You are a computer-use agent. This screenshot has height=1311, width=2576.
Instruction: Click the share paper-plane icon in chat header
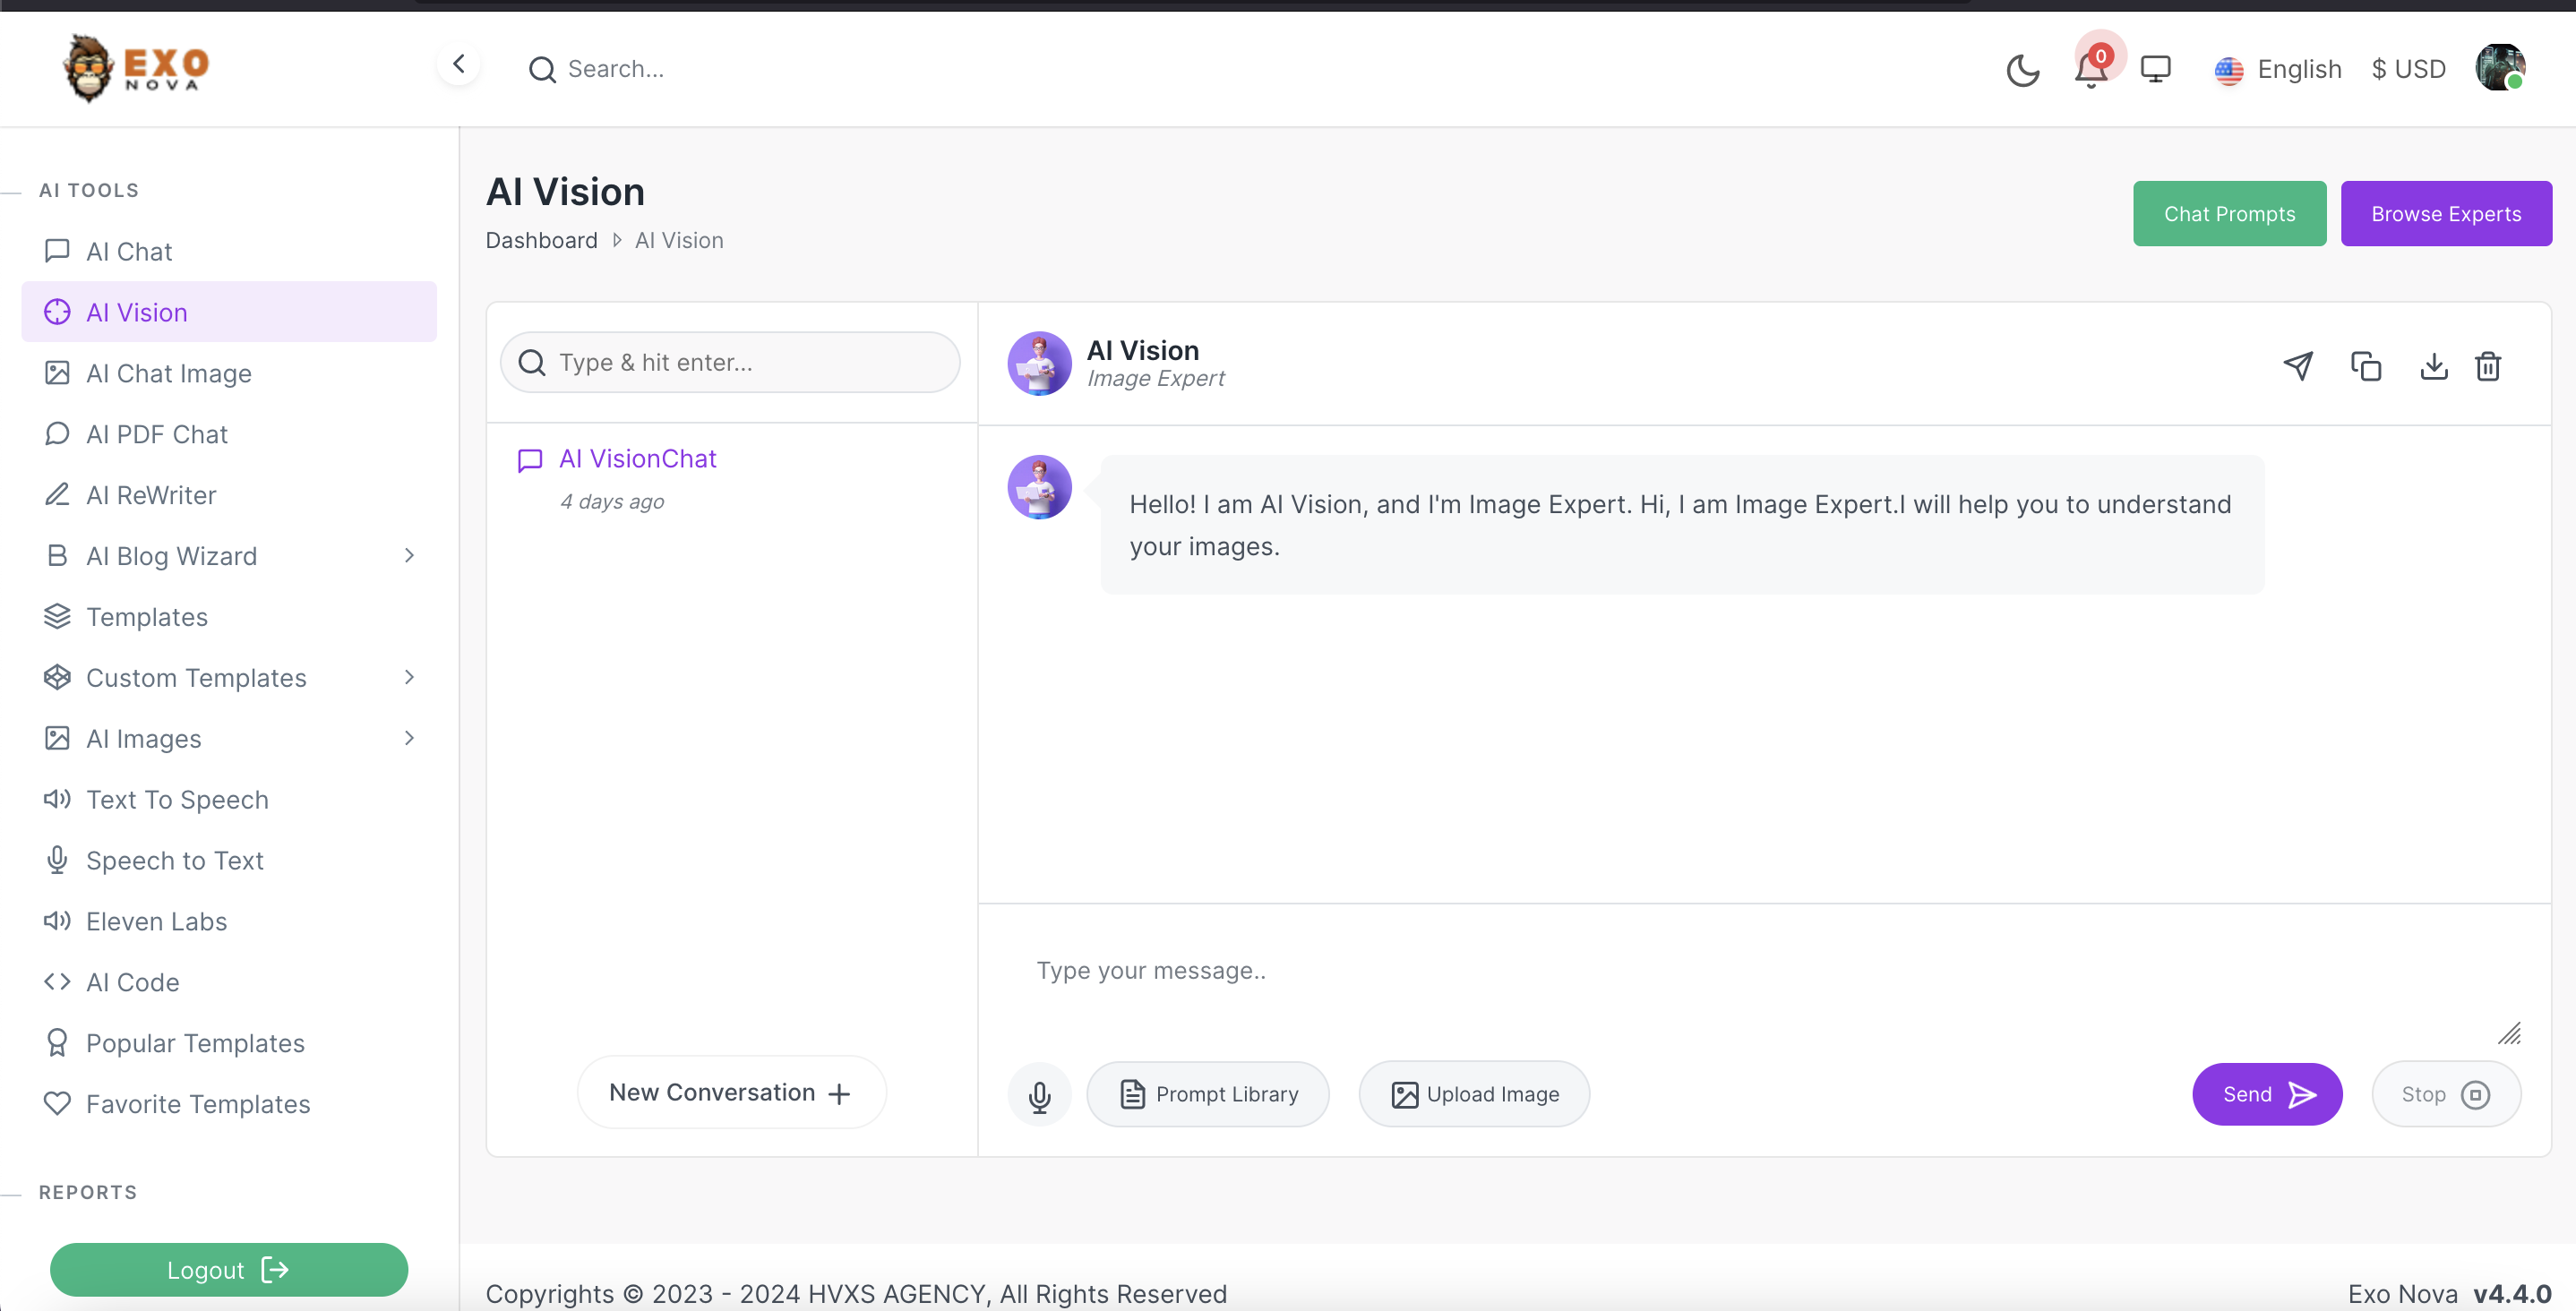click(x=2298, y=366)
